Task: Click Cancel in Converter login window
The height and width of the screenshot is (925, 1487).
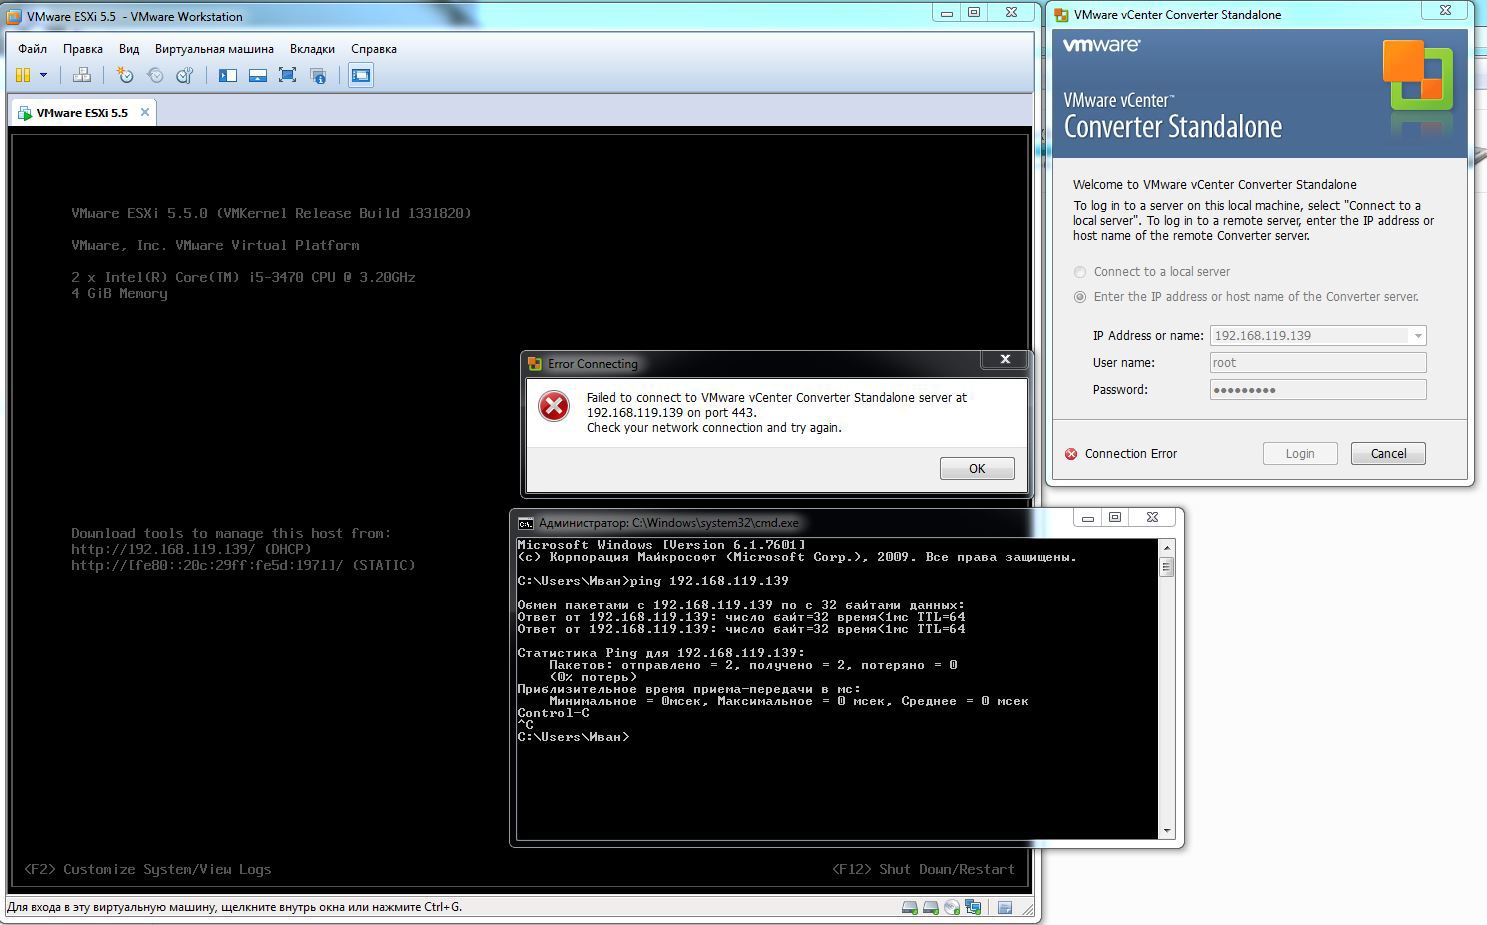Action: pyautogui.click(x=1388, y=453)
